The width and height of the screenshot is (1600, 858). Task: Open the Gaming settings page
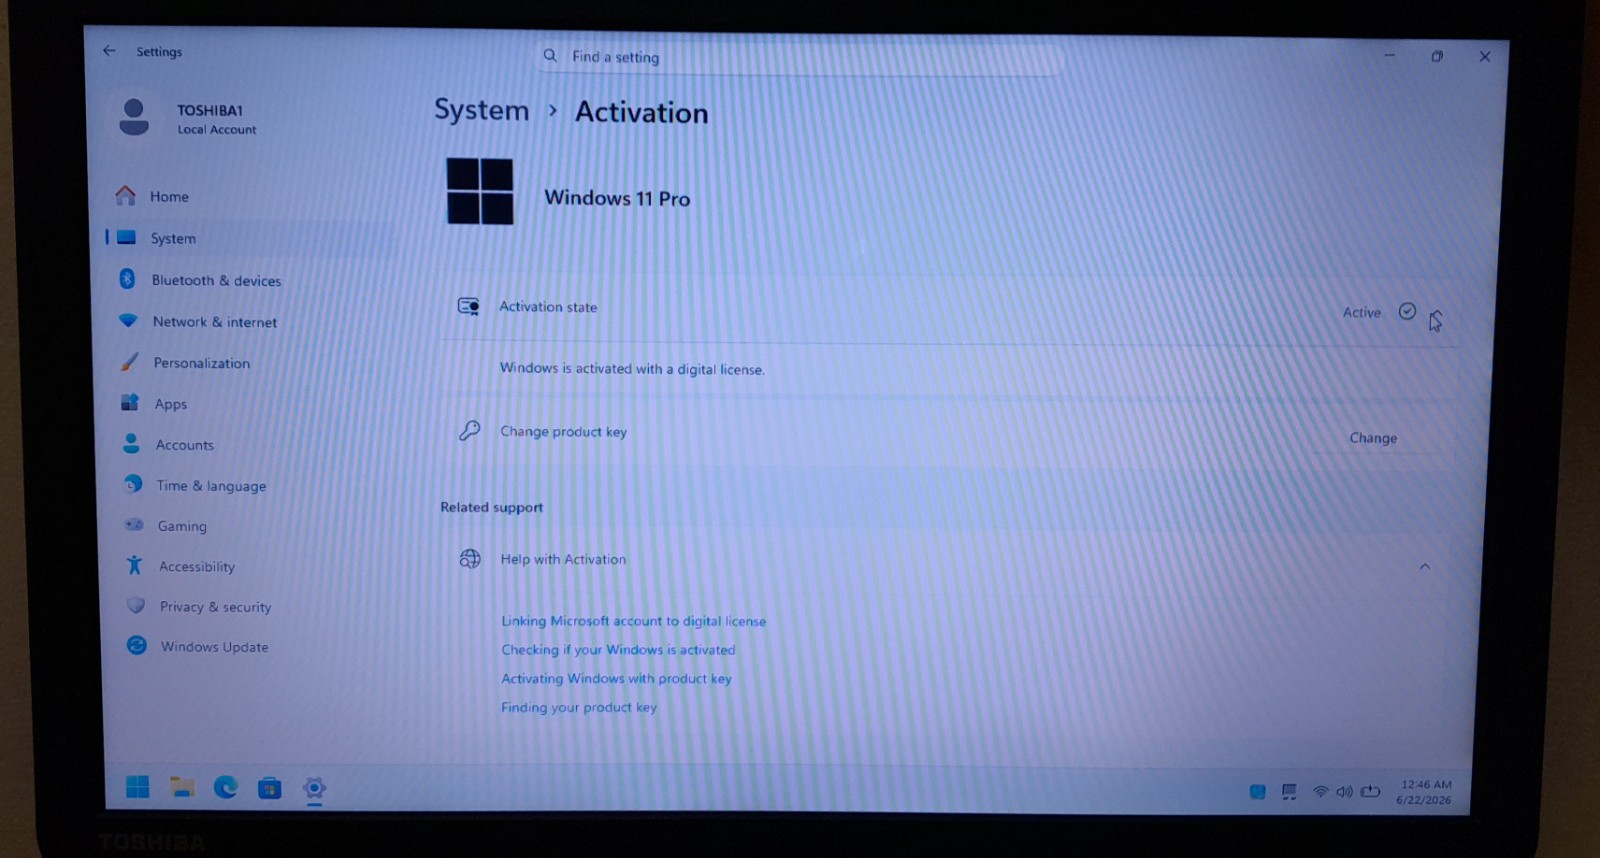[182, 525]
